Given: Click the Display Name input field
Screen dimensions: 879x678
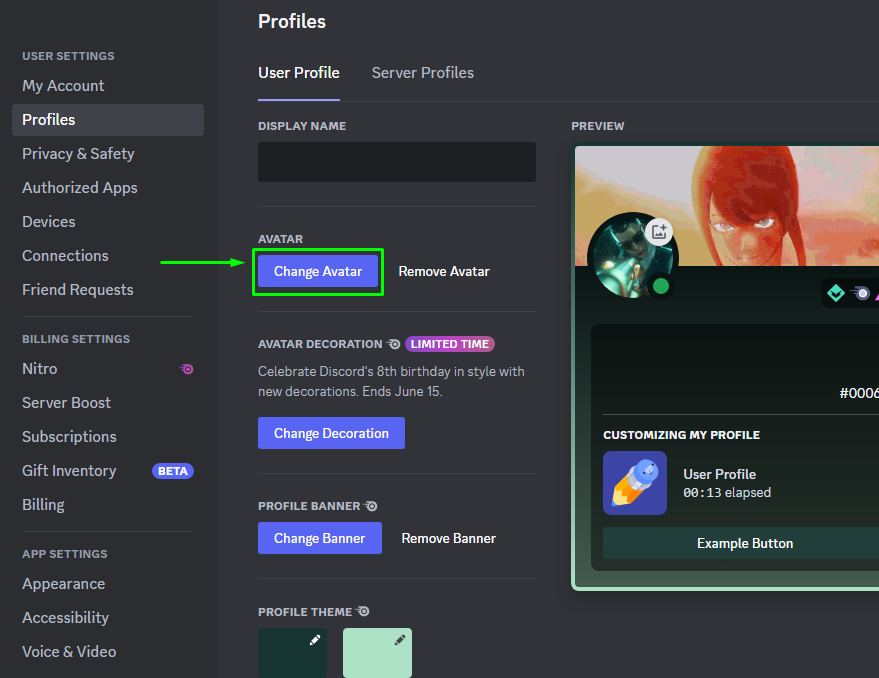Looking at the screenshot, I should pyautogui.click(x=397, y=162).
